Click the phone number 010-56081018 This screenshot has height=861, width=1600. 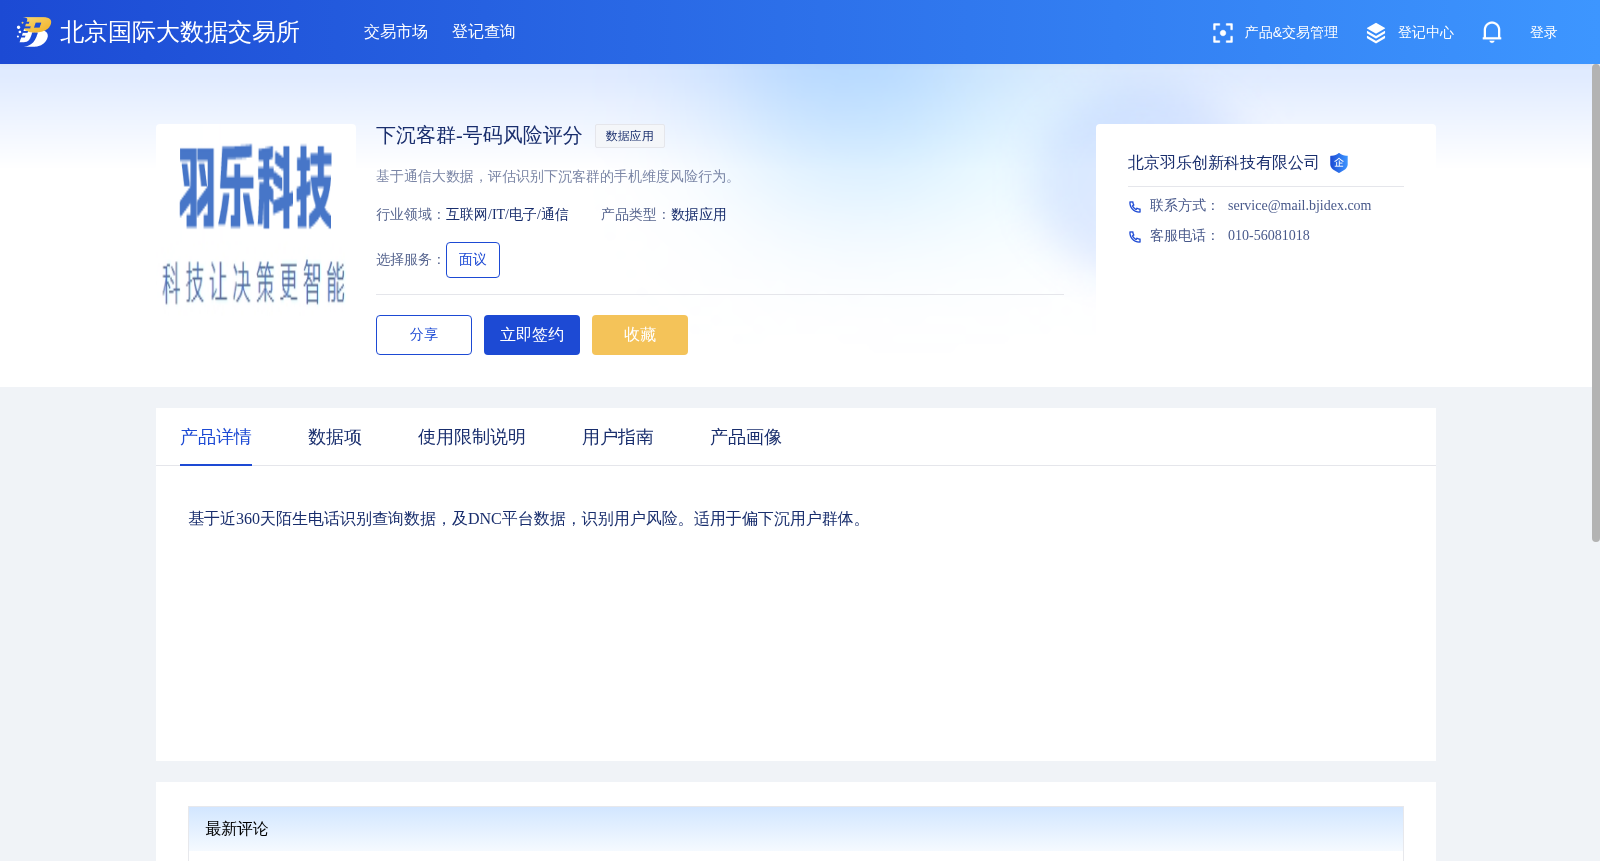(x=1268, y=236)
